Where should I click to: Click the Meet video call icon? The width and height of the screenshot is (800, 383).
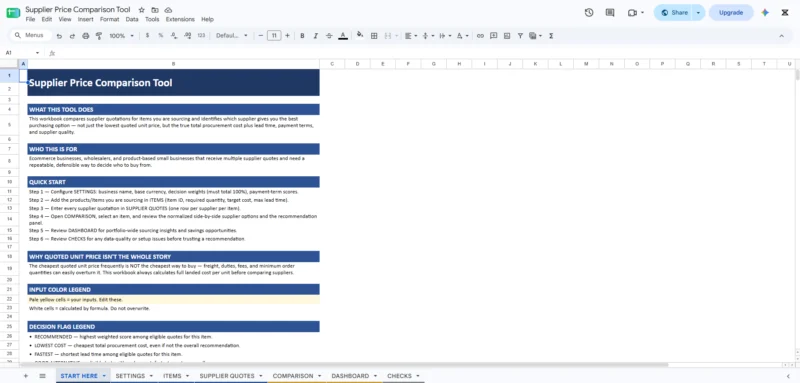[x=632, y=13]
